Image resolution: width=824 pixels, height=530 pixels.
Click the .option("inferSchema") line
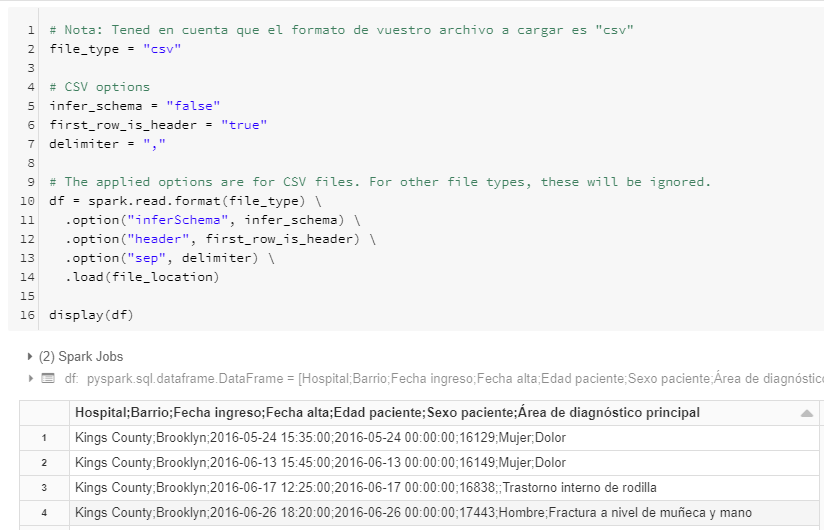(212, 220)
